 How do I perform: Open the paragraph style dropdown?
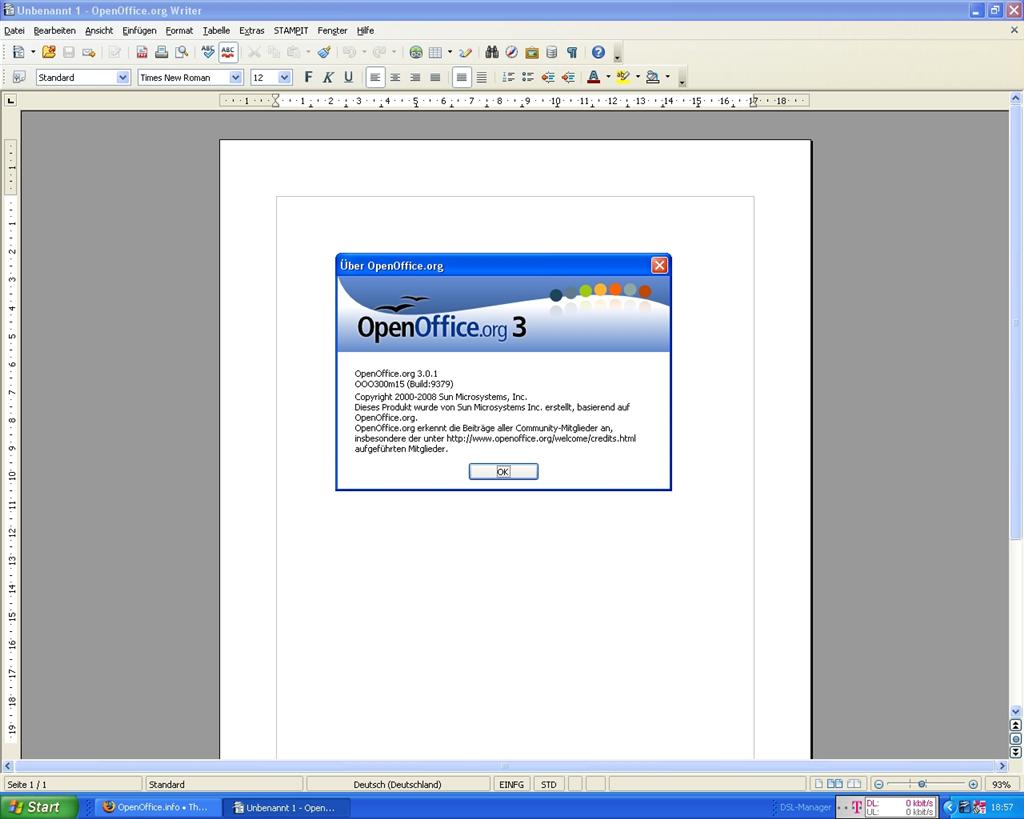[122, 77]
